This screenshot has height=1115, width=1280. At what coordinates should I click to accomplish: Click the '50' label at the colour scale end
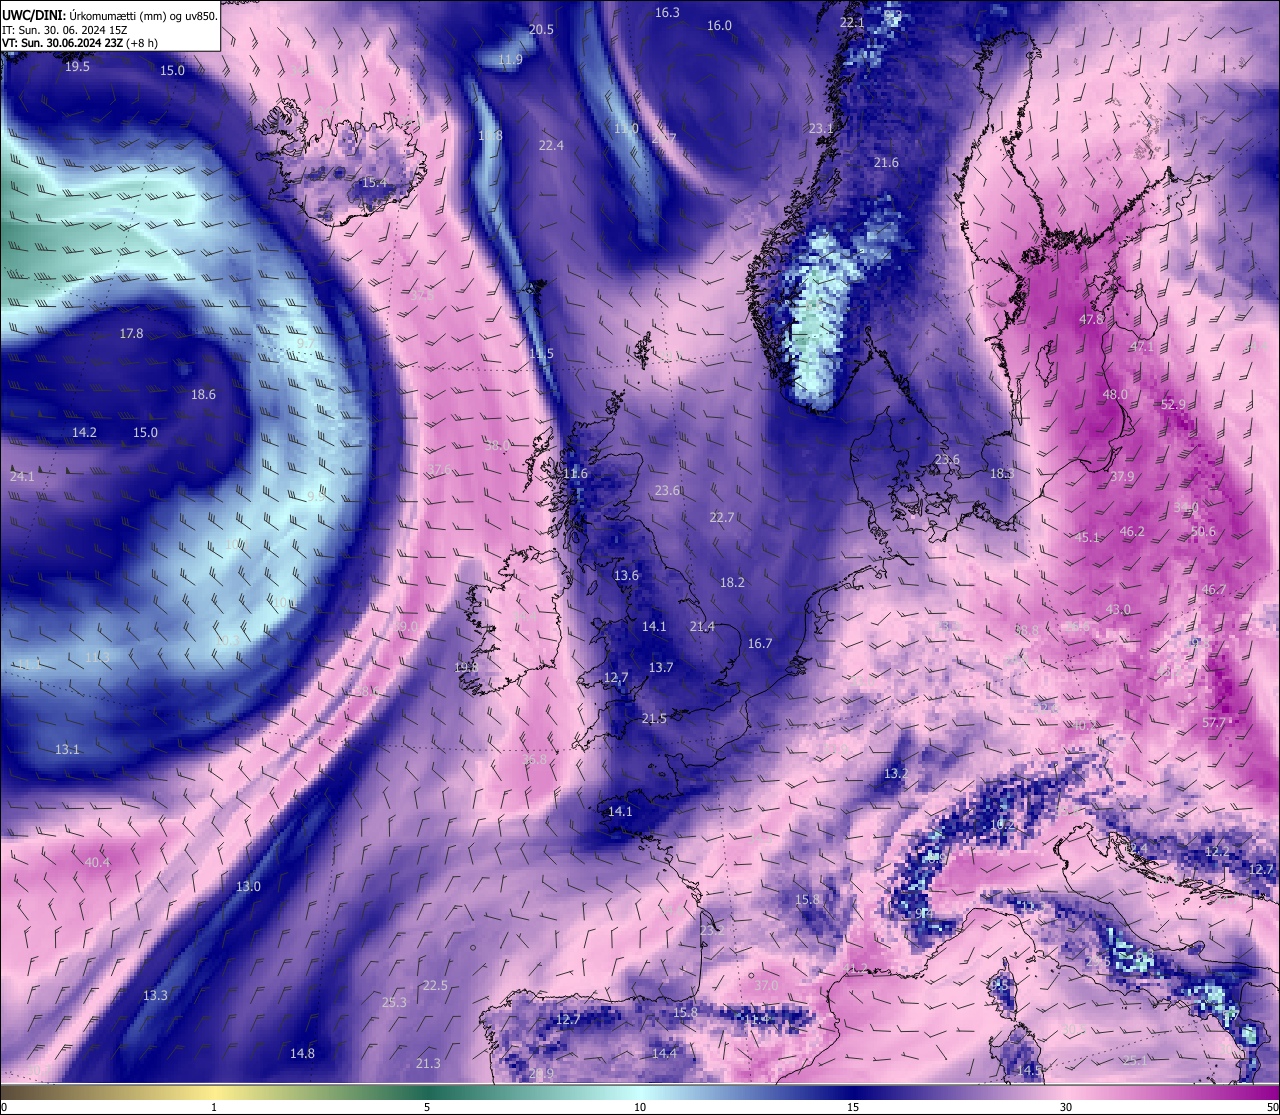(x=1272, y=1107)
